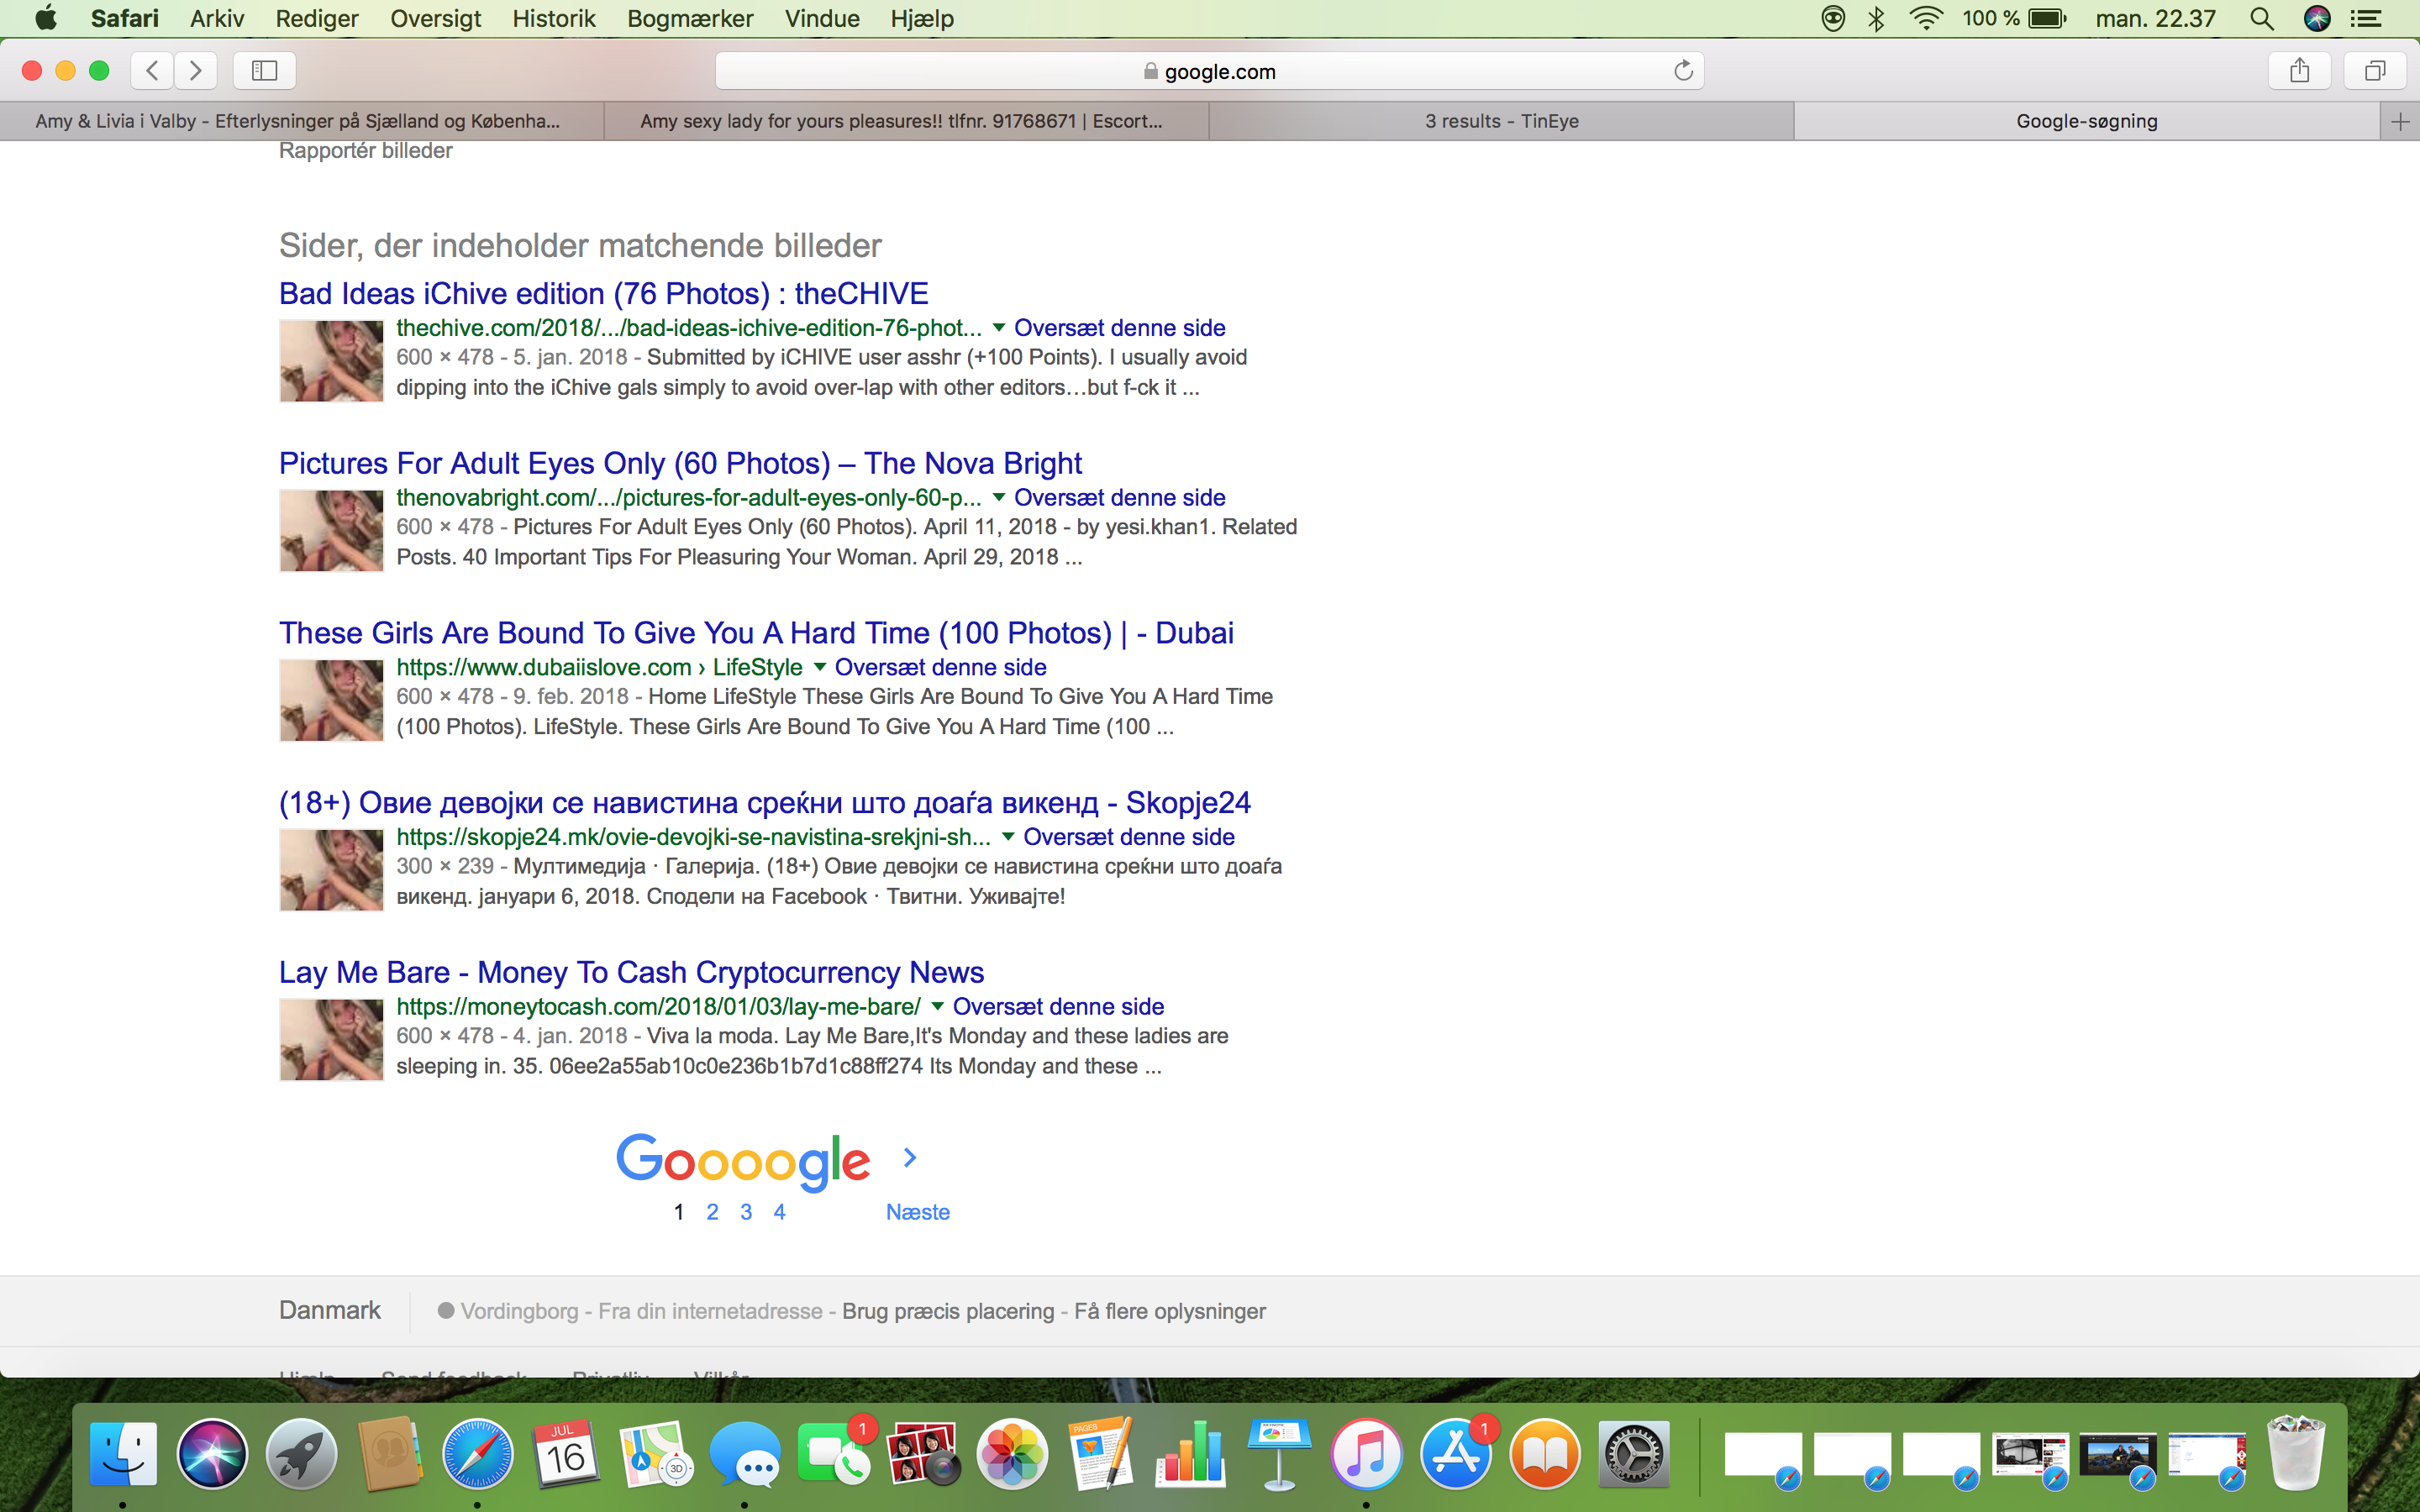Open the Rediger menu

[317, 18]
